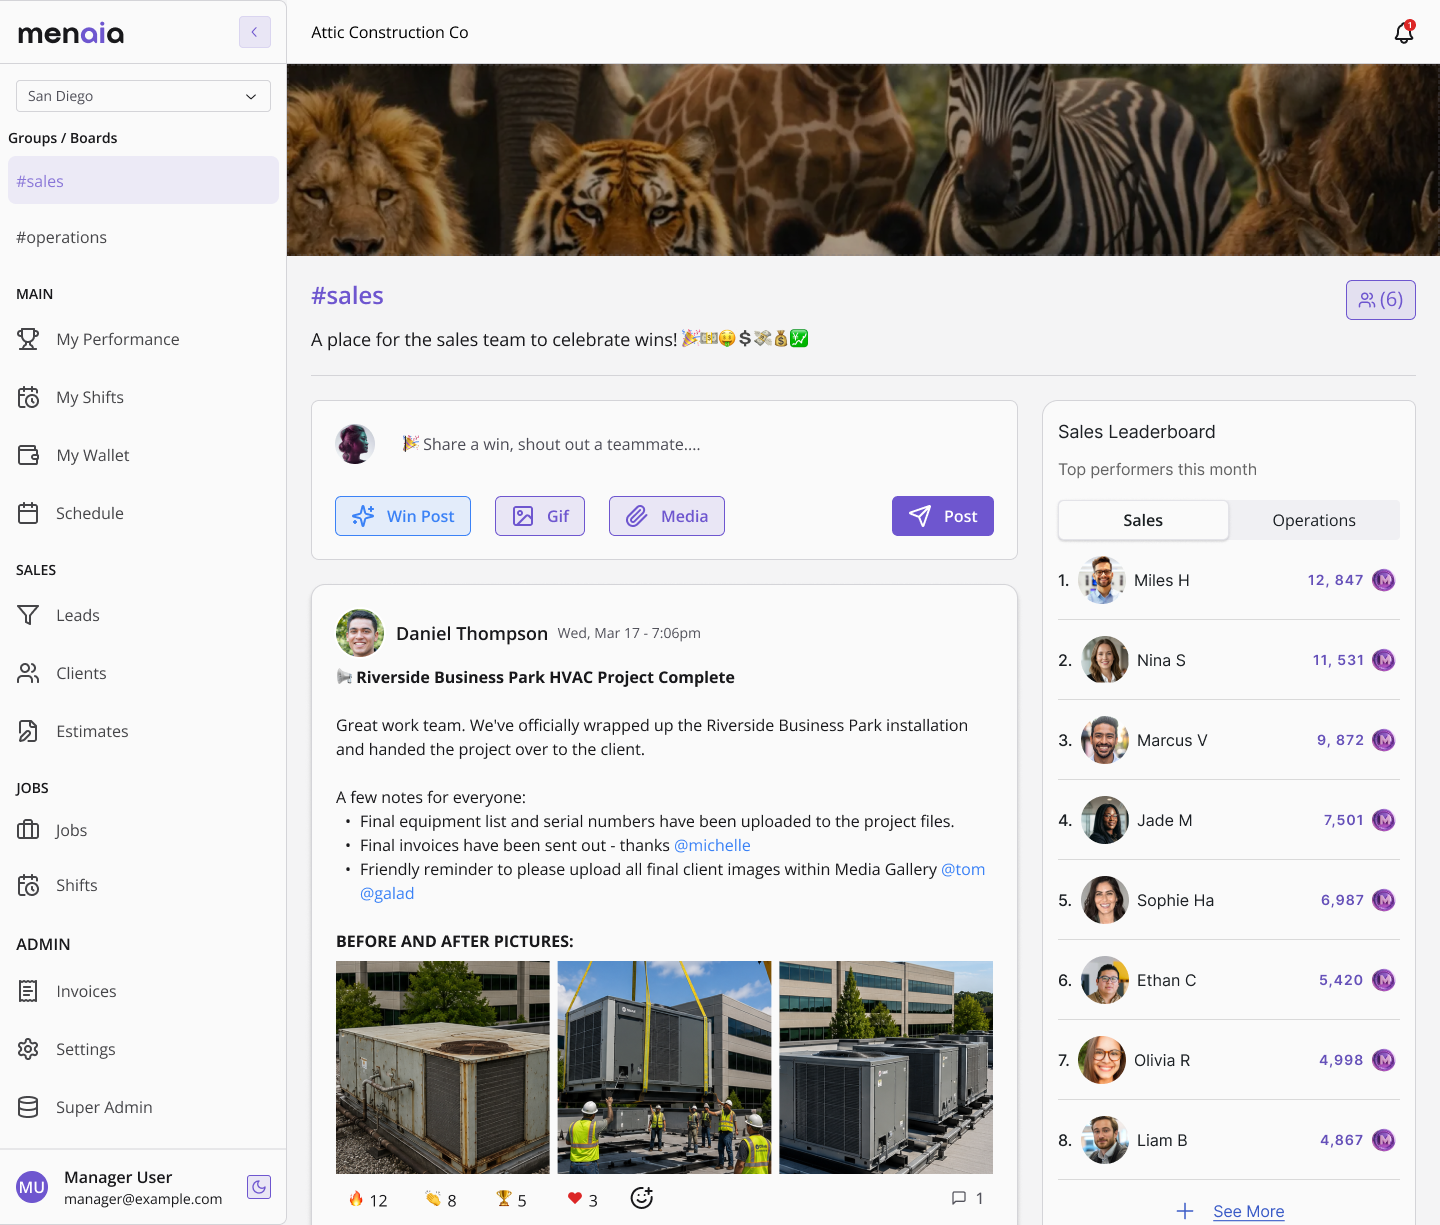The image size is (1440, 1225).
Task: Click the My Wallet icon
Action: [28, 455]
